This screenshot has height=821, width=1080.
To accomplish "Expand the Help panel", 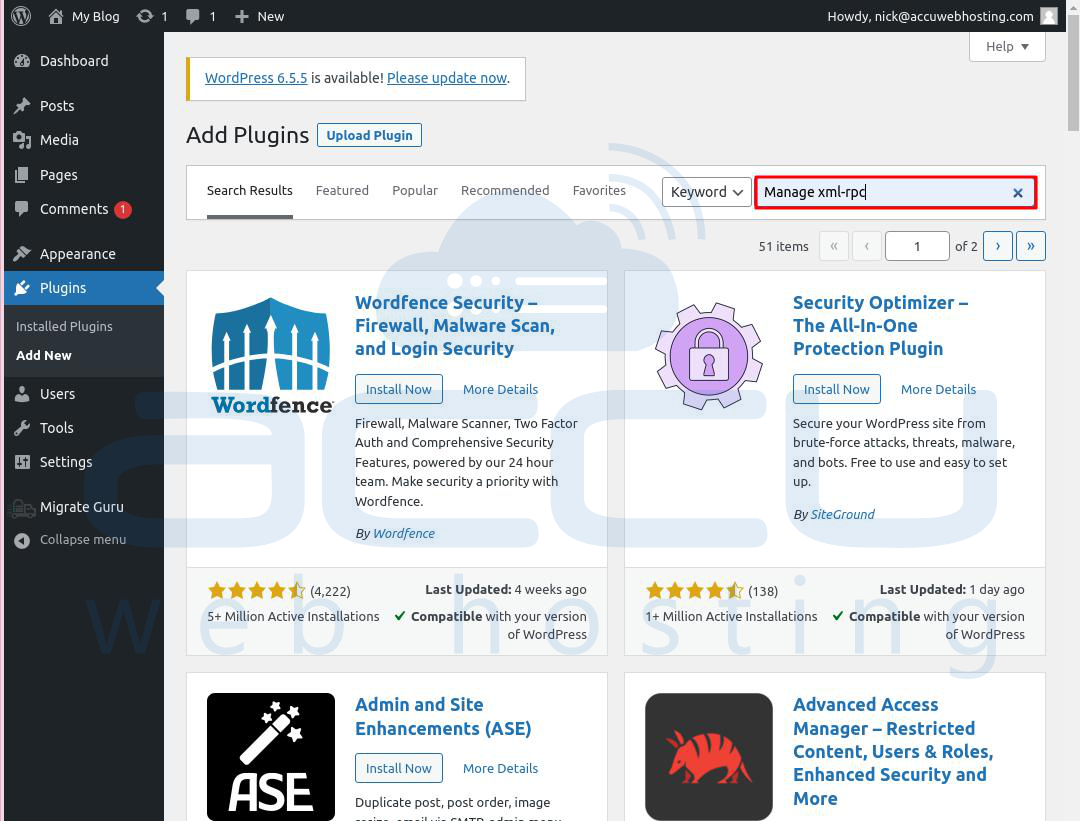I will point(1007,46).
